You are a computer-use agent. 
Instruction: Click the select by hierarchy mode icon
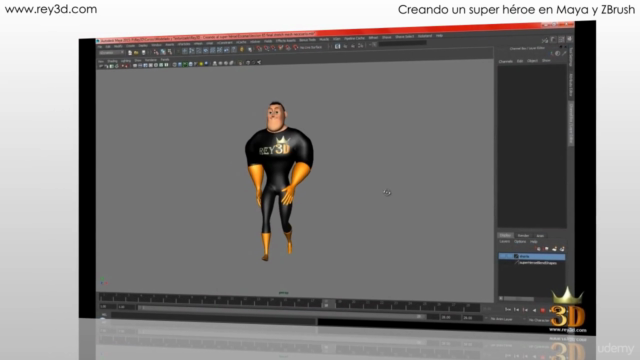click(x=156, y=52)
